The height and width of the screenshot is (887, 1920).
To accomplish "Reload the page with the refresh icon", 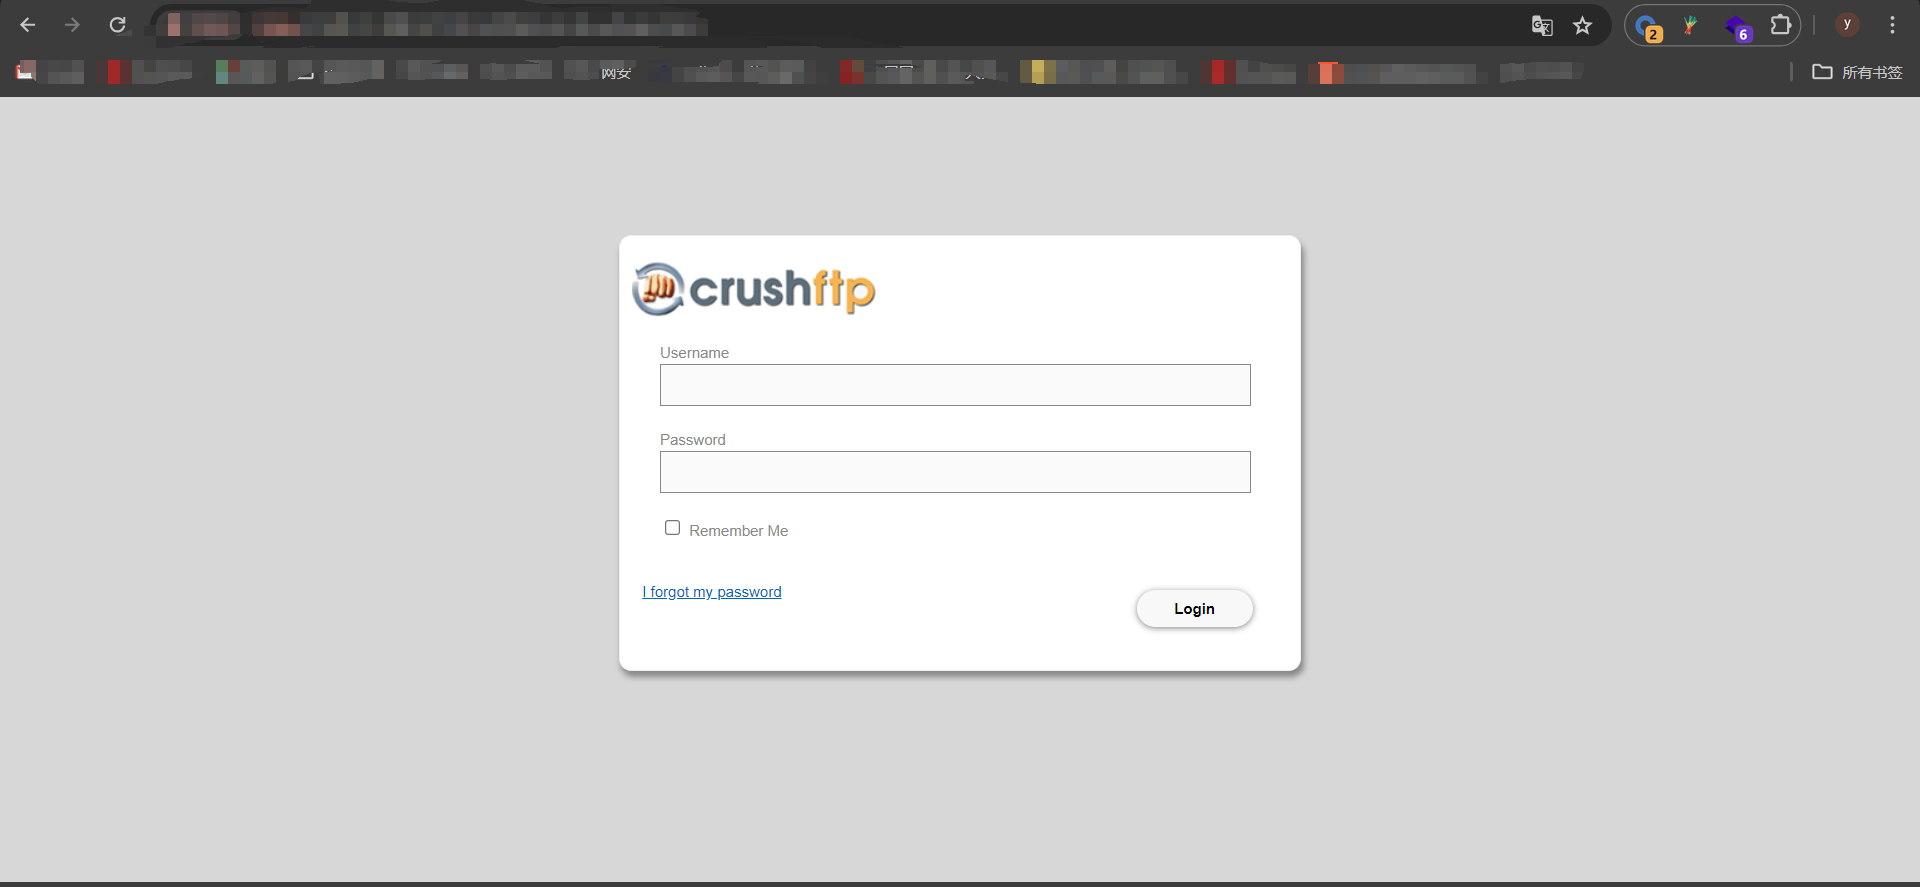I will click(117, 25).
